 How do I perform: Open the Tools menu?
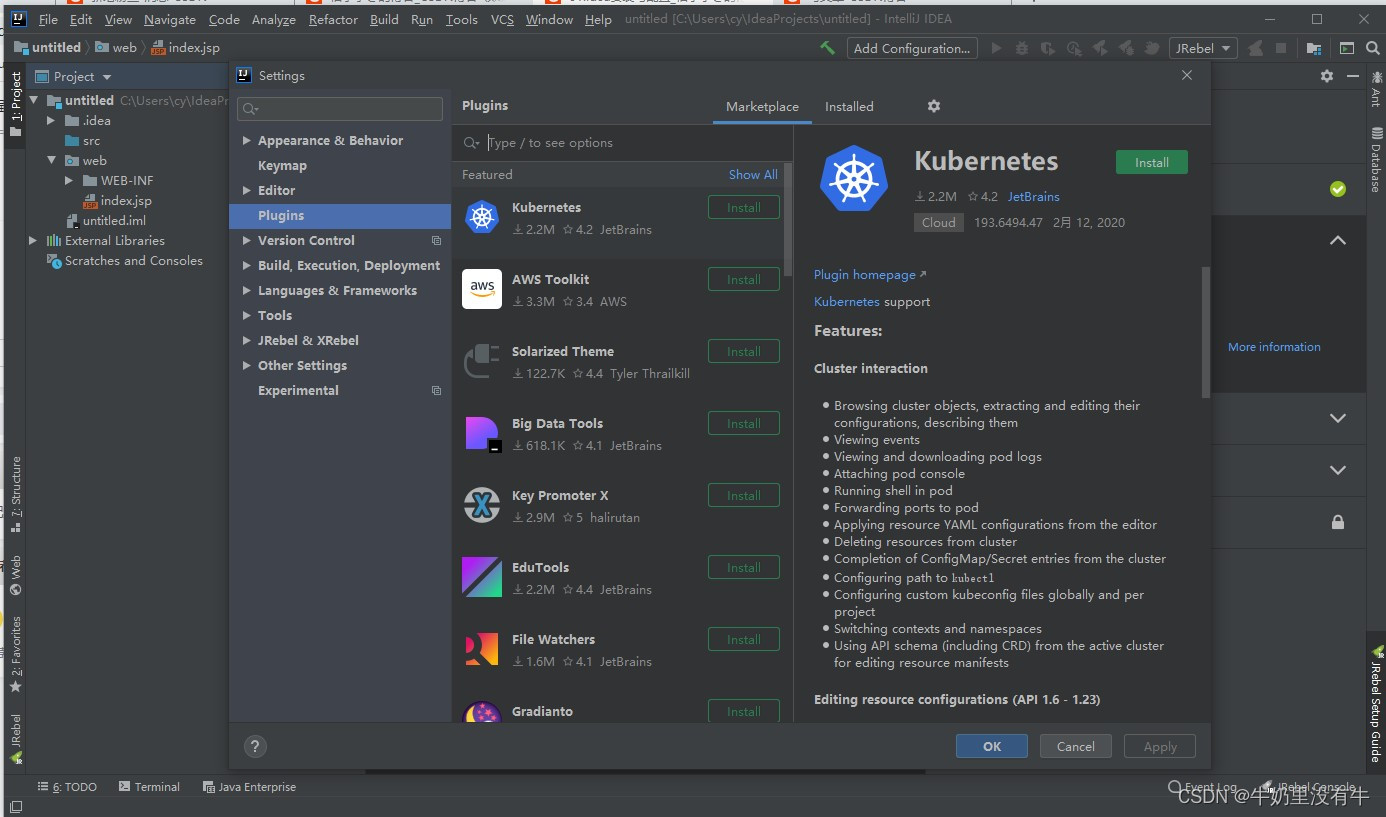[461, 19]
